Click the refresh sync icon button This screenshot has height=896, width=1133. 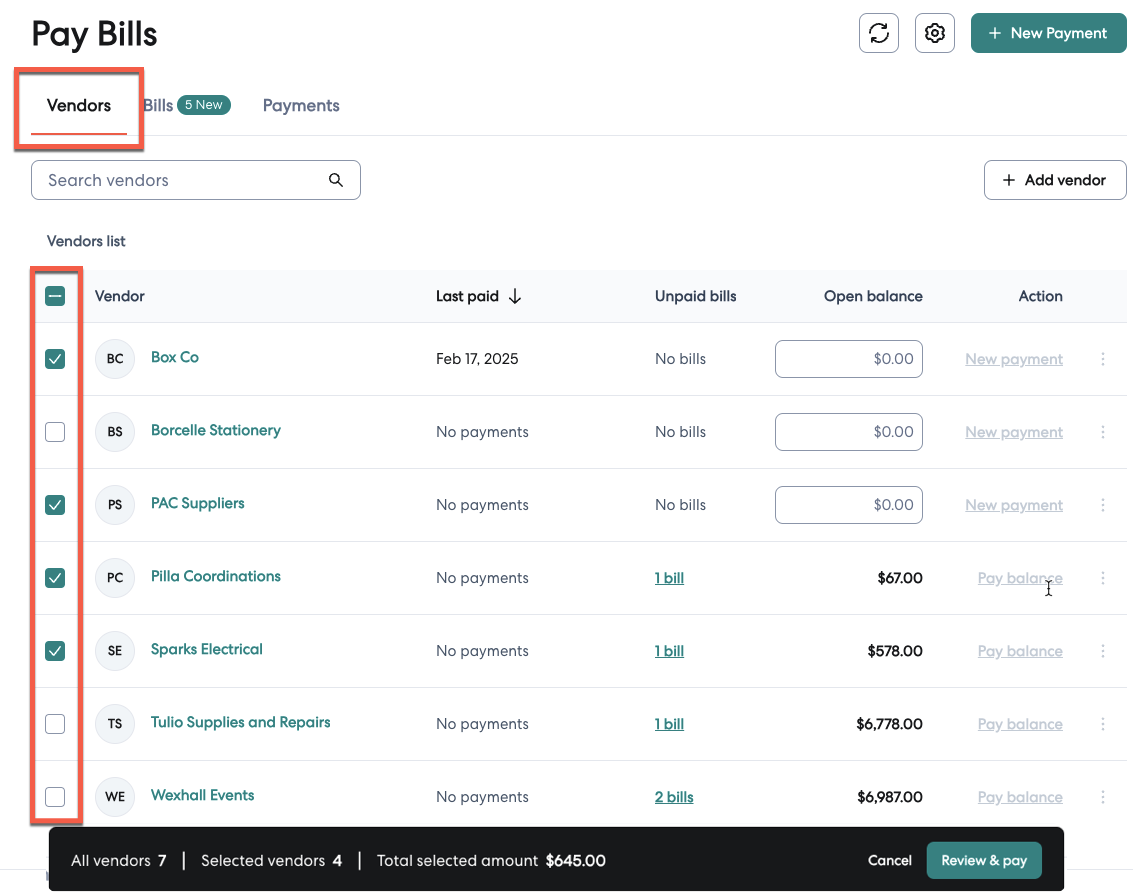click(879, 33)
